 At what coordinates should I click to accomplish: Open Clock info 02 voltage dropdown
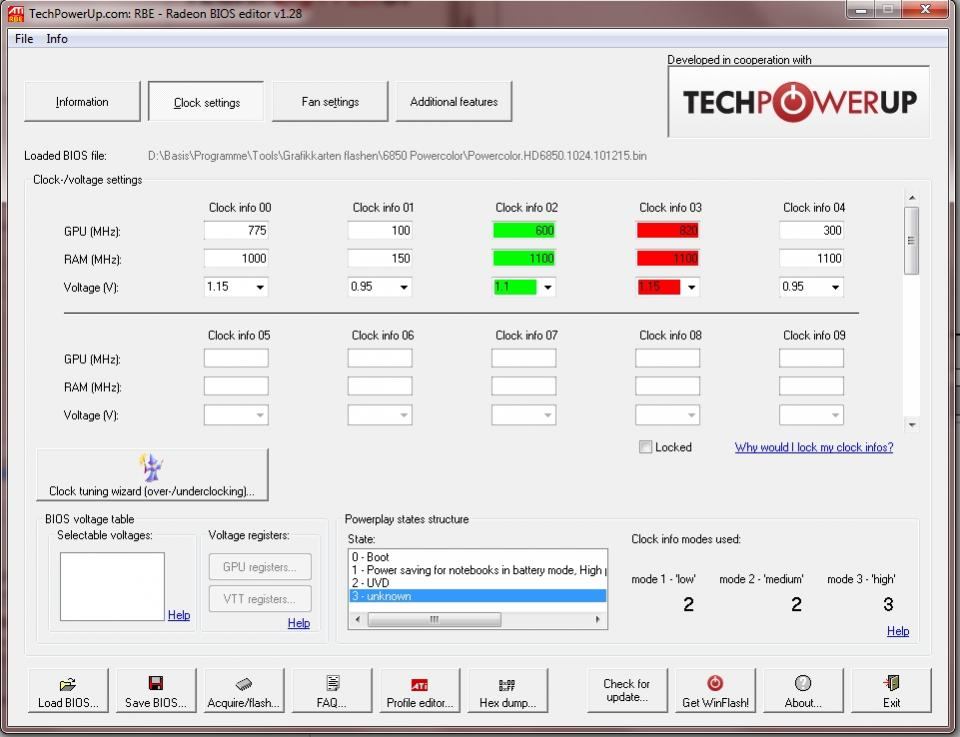coord(548,287)
